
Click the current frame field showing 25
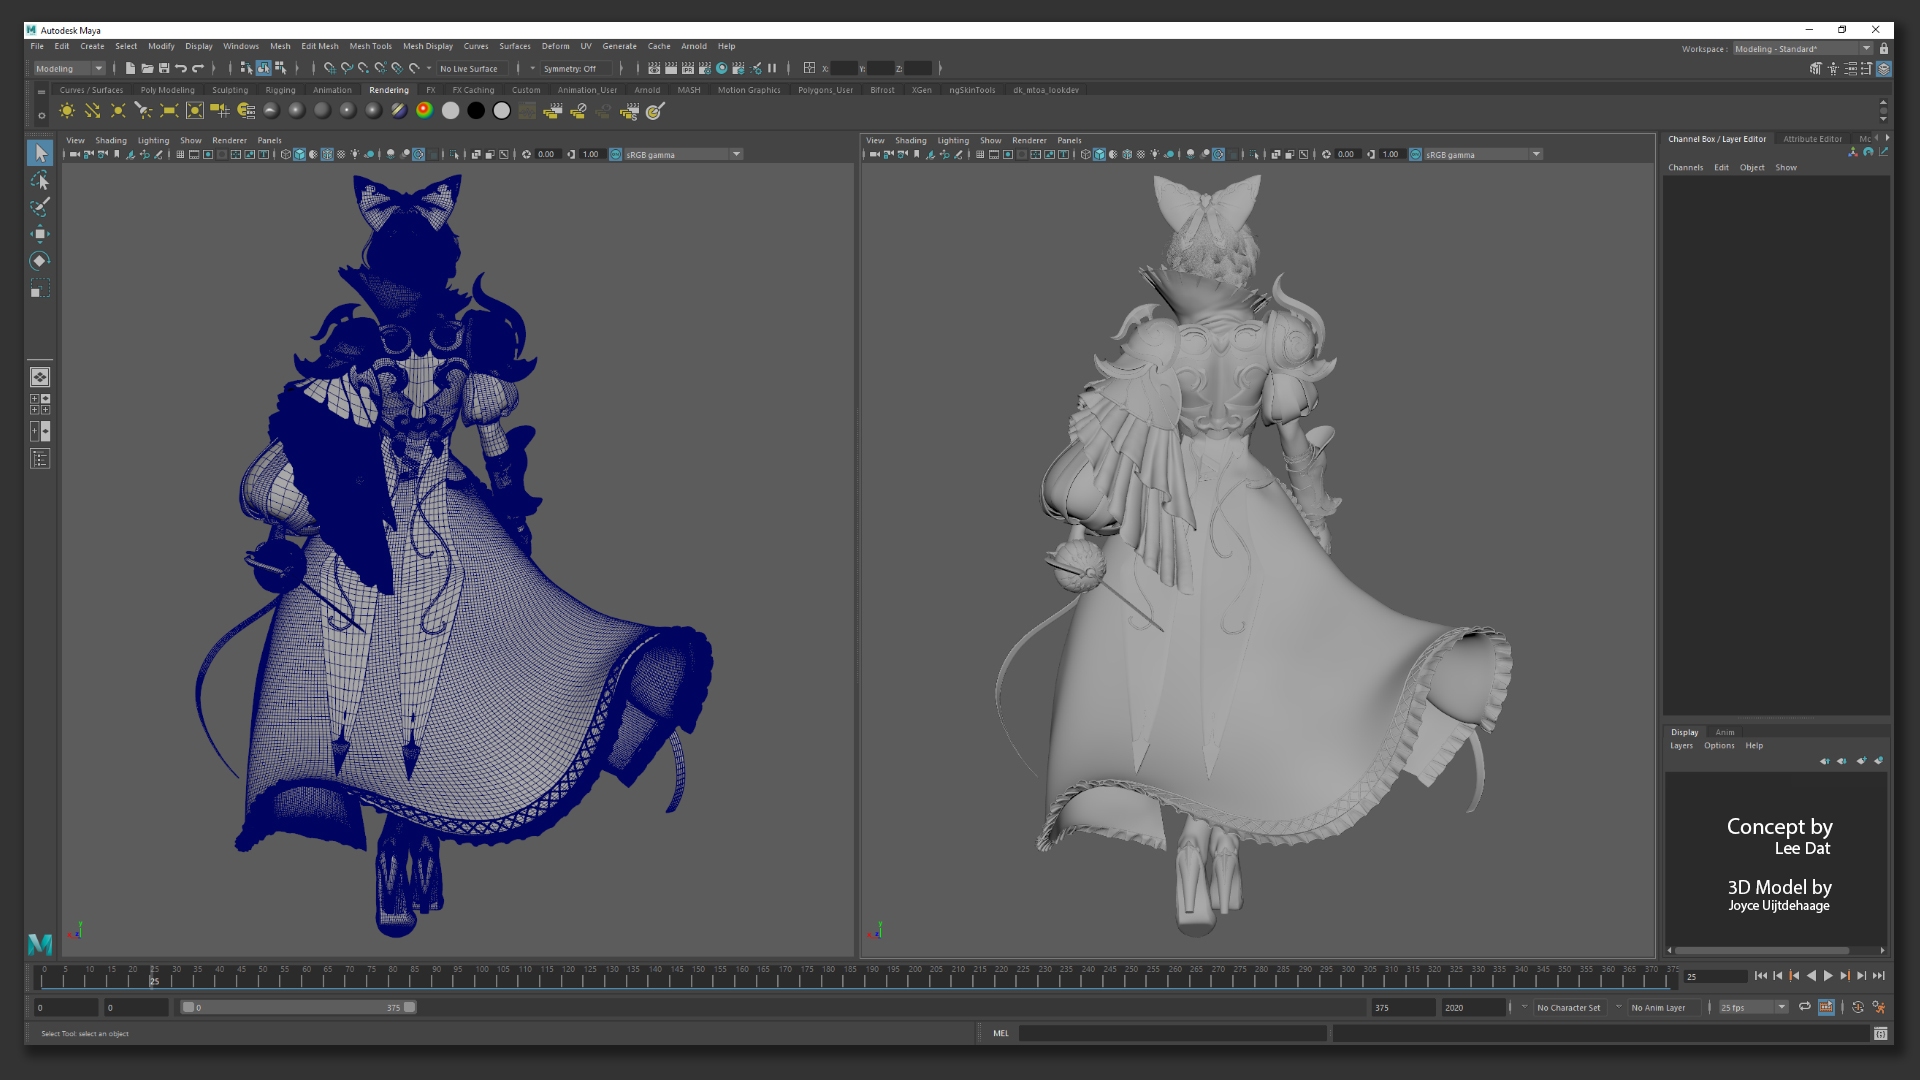tap(1714, 976)
